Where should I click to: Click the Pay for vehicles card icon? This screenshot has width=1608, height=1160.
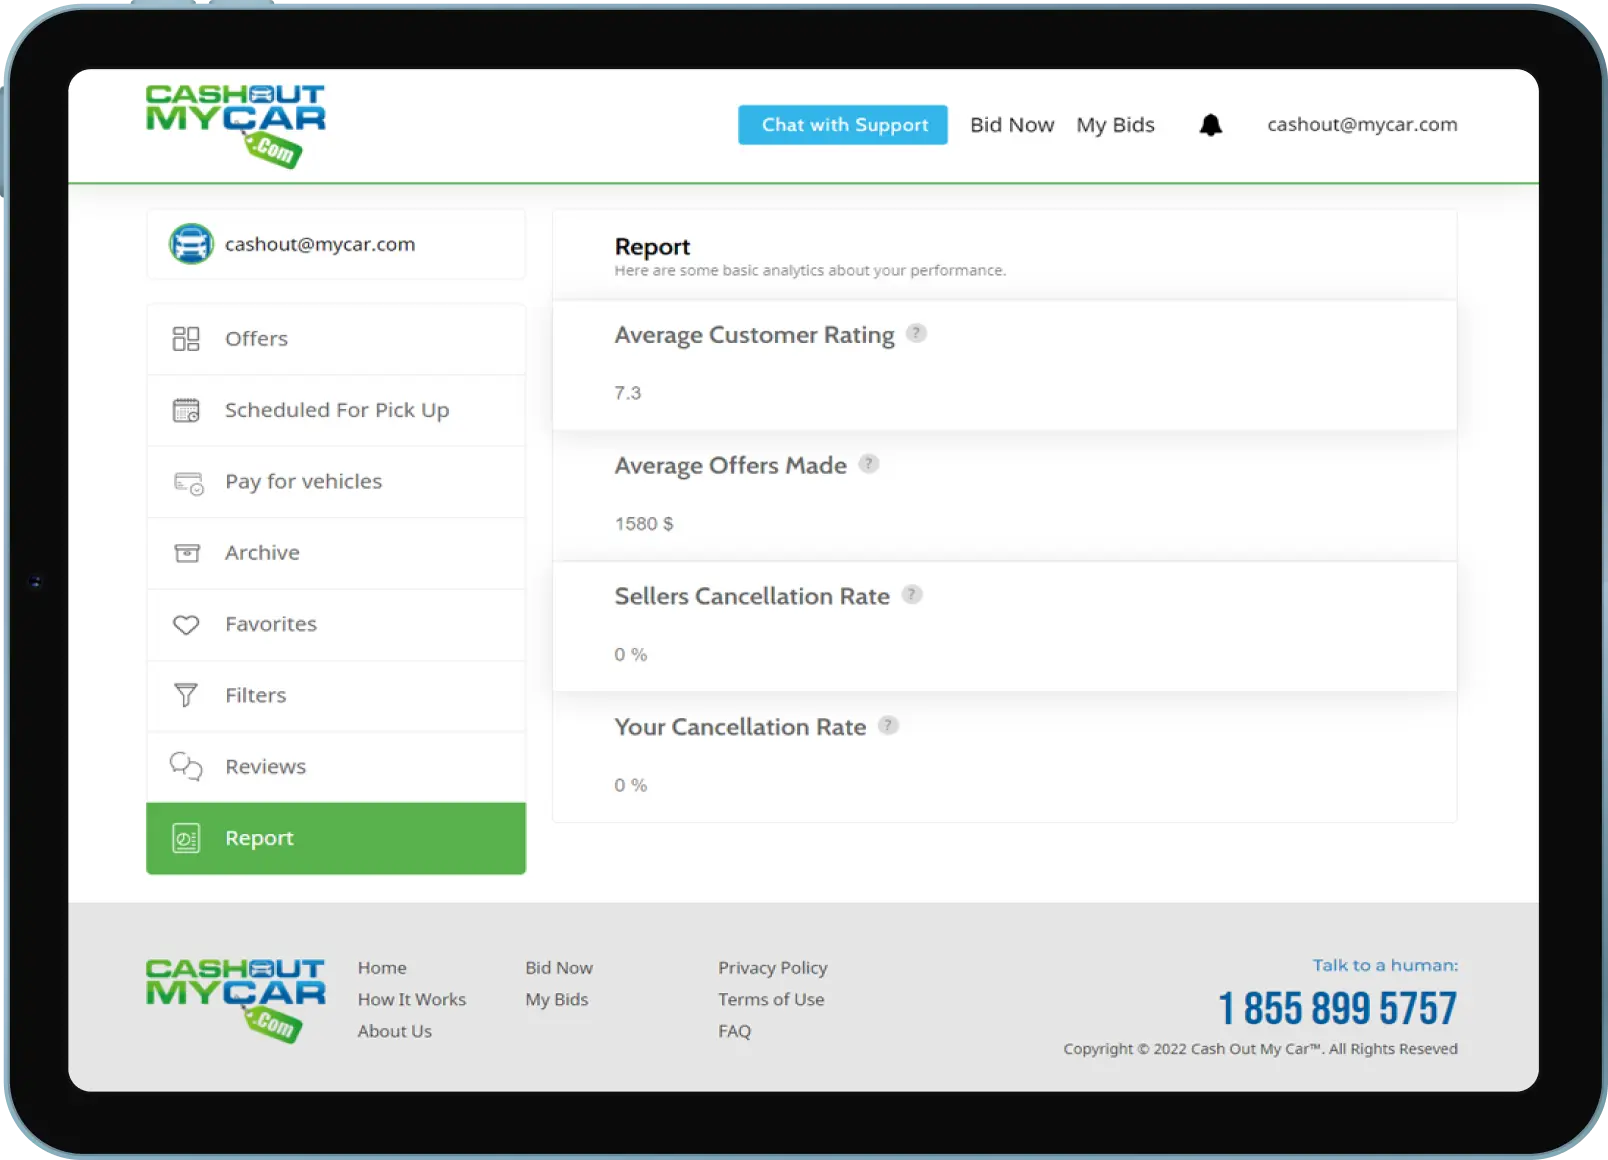pos(188,483)
